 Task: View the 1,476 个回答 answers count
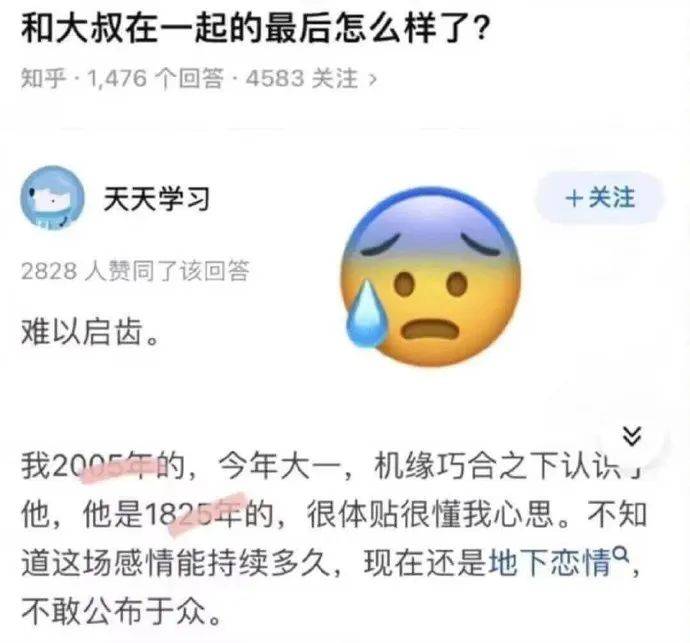(156, 79)
